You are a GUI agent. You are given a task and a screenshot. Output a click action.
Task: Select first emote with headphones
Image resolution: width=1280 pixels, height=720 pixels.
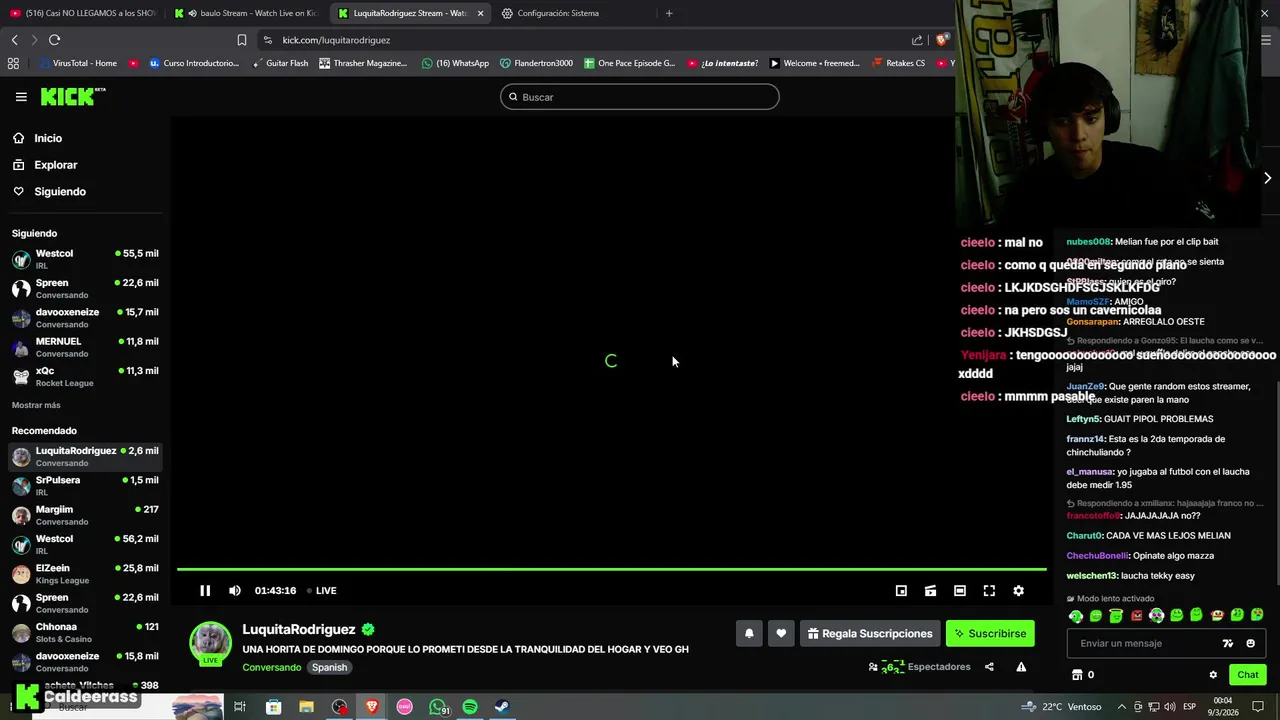point(1076,616)
